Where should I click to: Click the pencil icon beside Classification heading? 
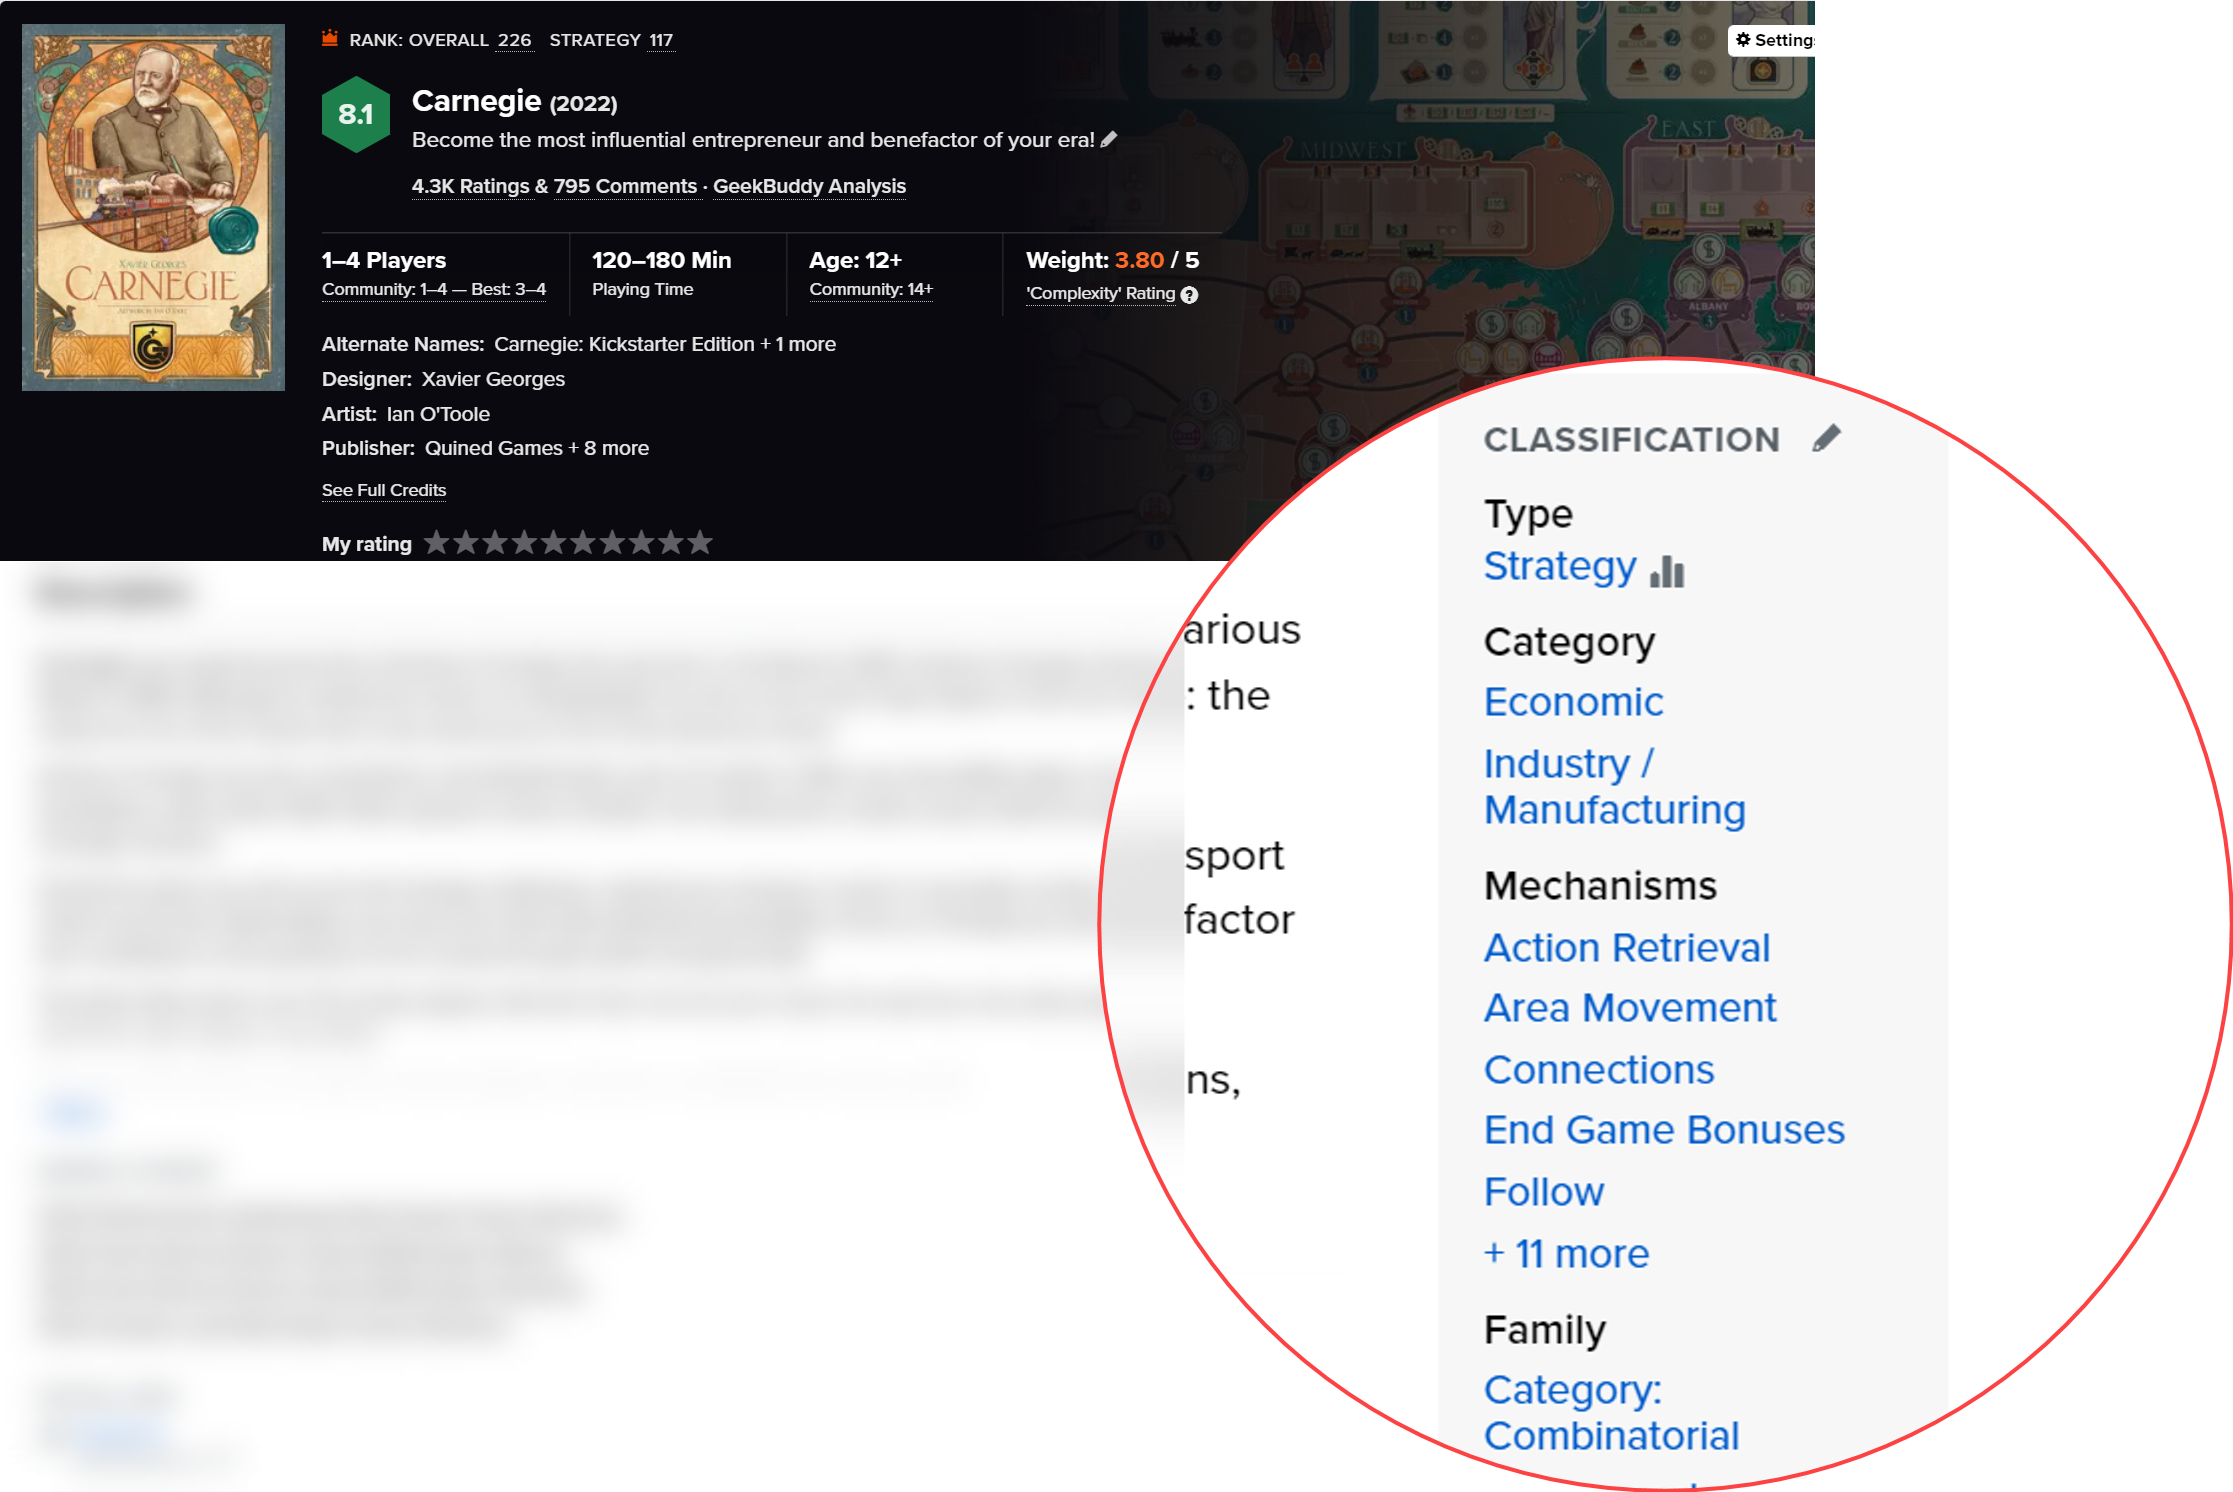[x=1826, y=438]
